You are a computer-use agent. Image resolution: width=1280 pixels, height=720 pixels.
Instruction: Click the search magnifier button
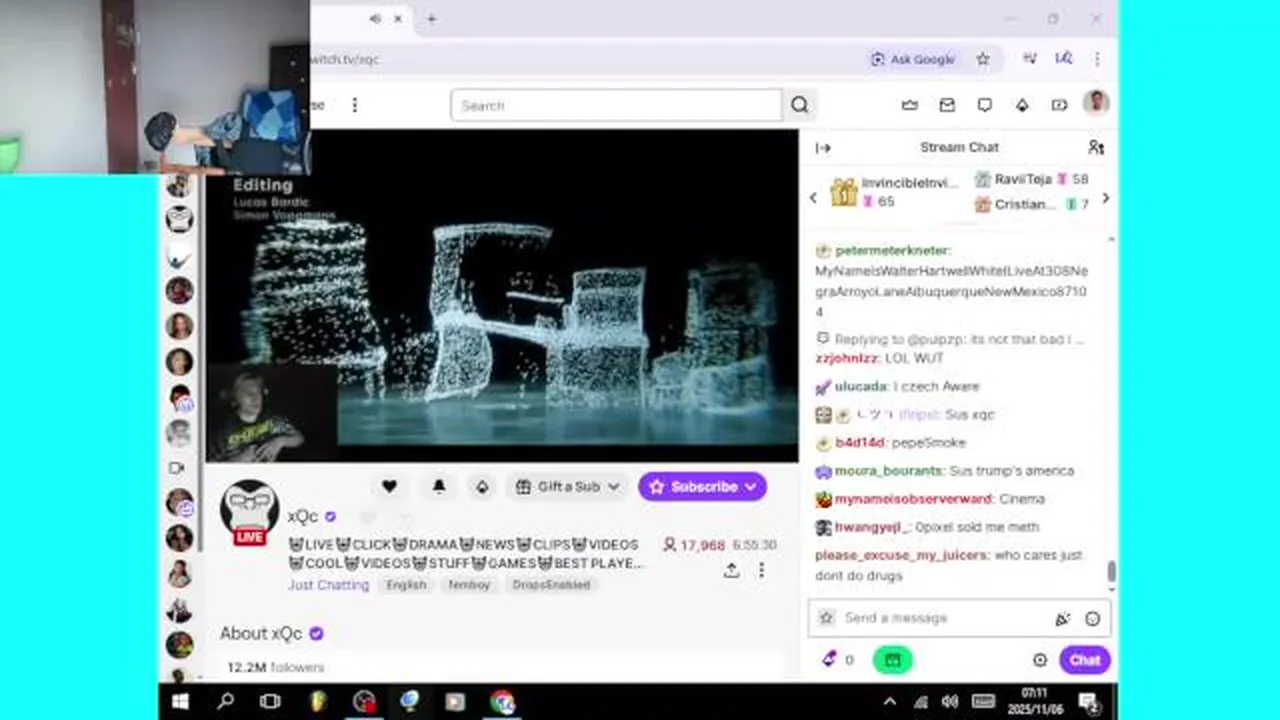click(x=800, y=105)
